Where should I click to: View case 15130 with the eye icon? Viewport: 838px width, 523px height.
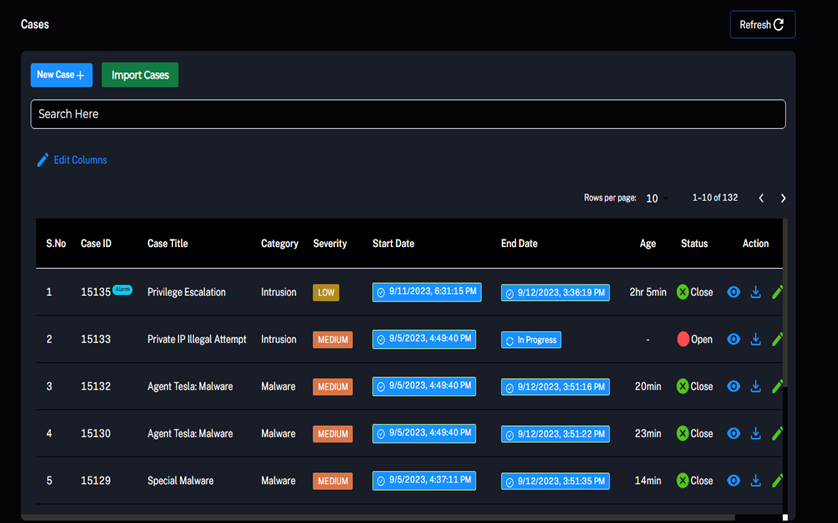coord(733,434)
